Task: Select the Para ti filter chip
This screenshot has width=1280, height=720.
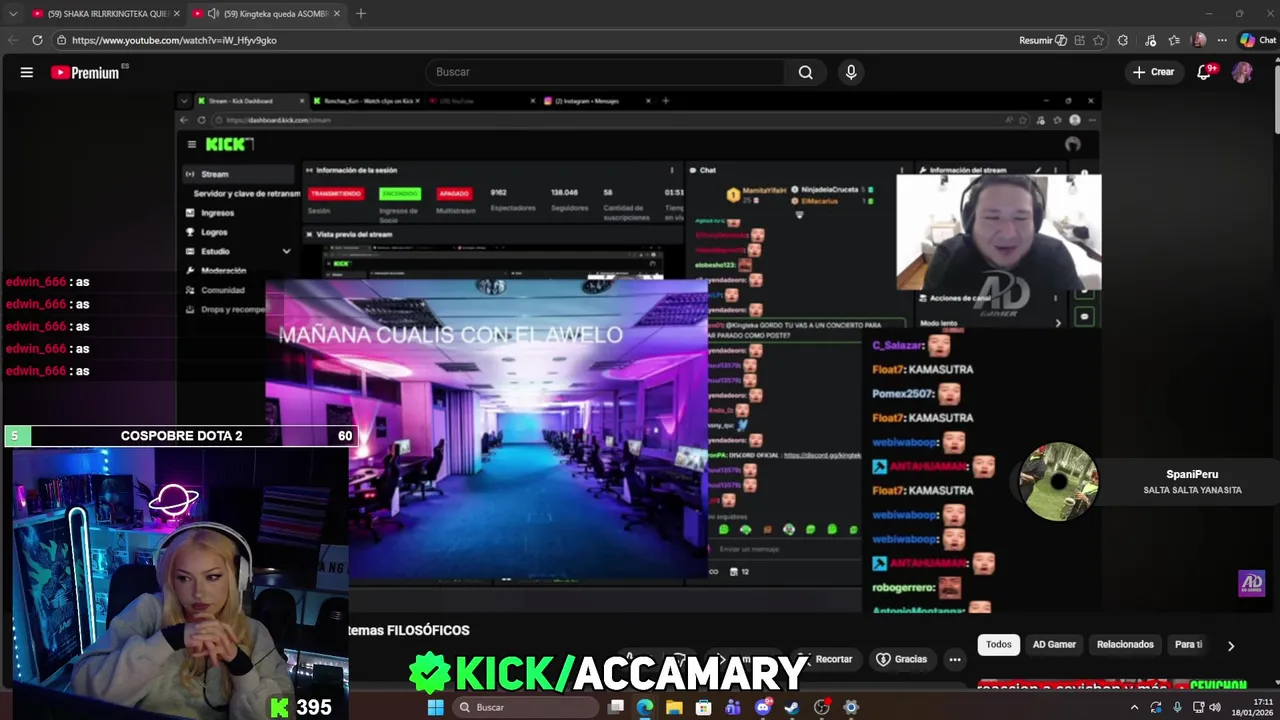Action: click(x=1188, y=644)
